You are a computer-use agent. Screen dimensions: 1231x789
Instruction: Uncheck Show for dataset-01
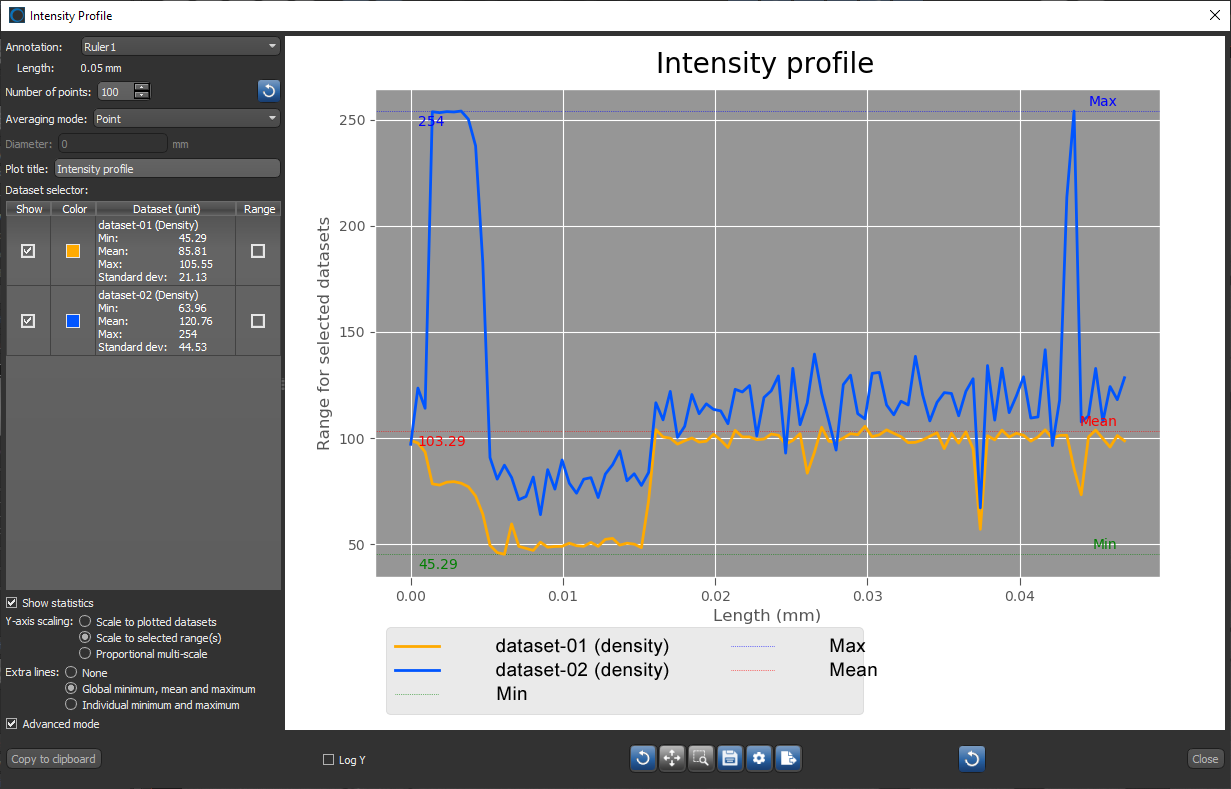[x=28, y=251]
